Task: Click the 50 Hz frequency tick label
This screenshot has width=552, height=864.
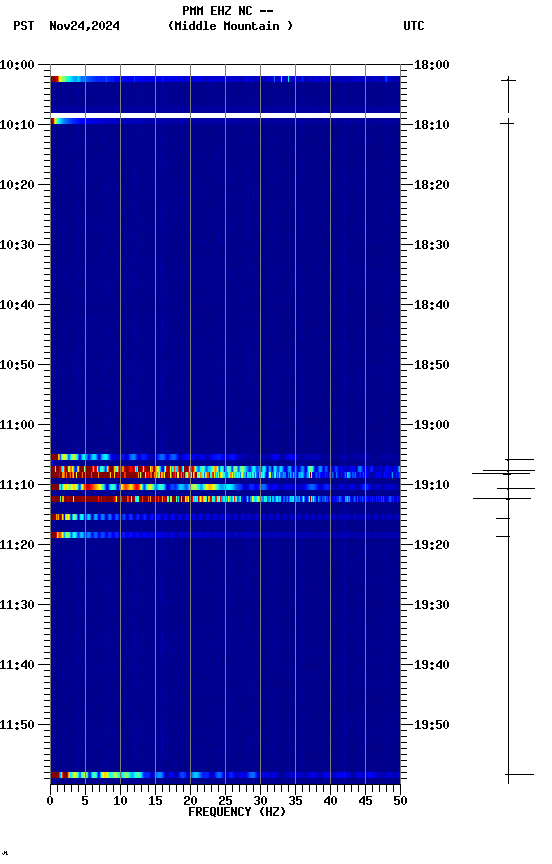Action: 400,801
